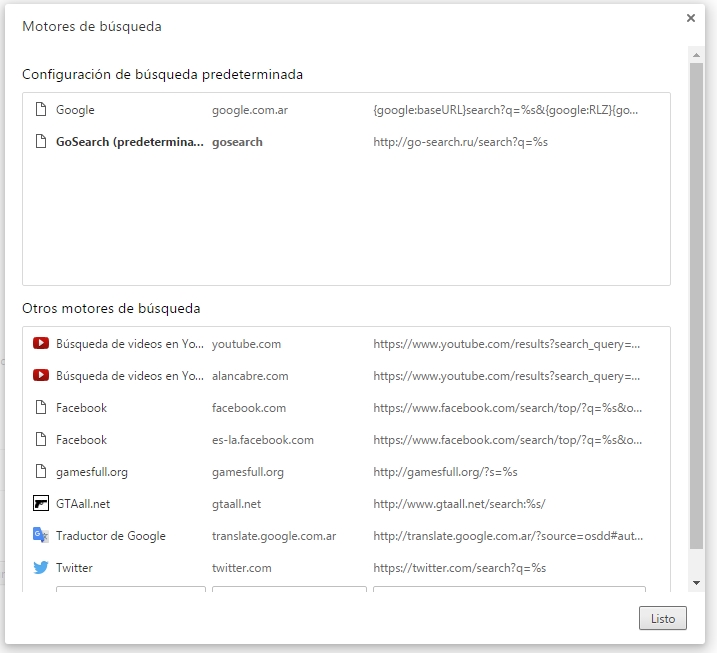717x653 pixels.
Task: Click the {google:baseURL} search URL
Action: point(506,110)
